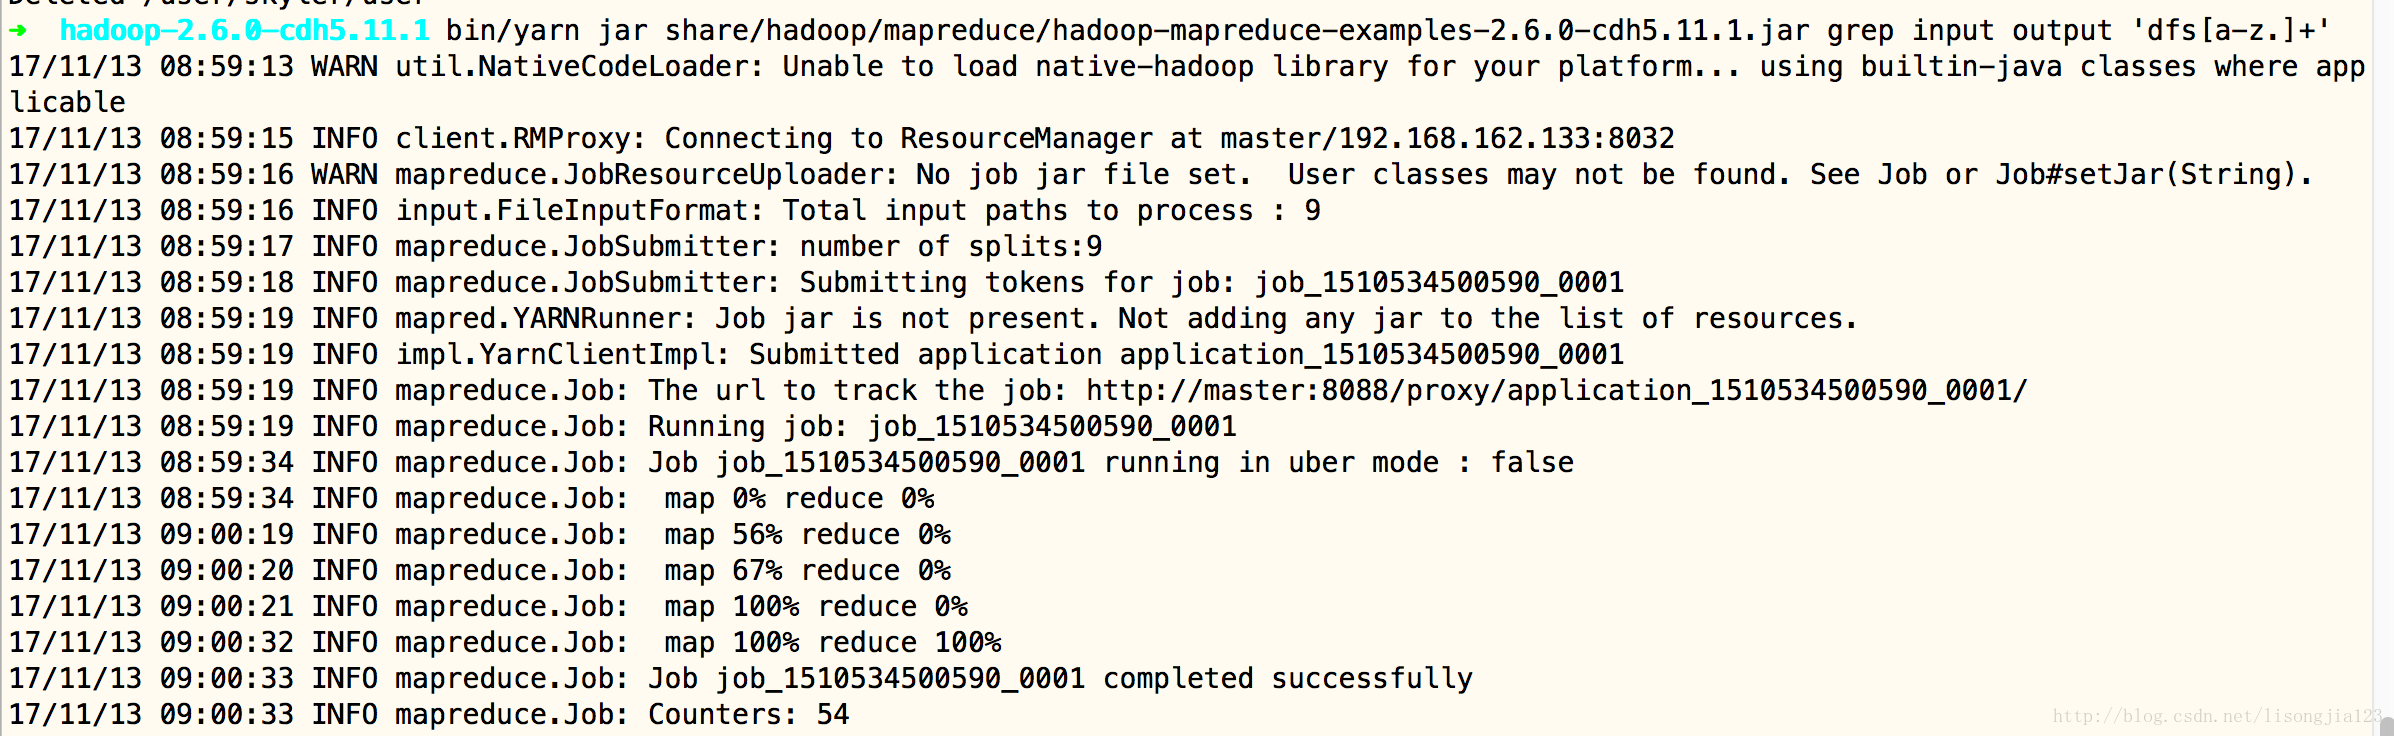This screenshot has width=2394, height=736.
Task: Click the blog.csdn.net watermark link
Action: (2217, 716)
